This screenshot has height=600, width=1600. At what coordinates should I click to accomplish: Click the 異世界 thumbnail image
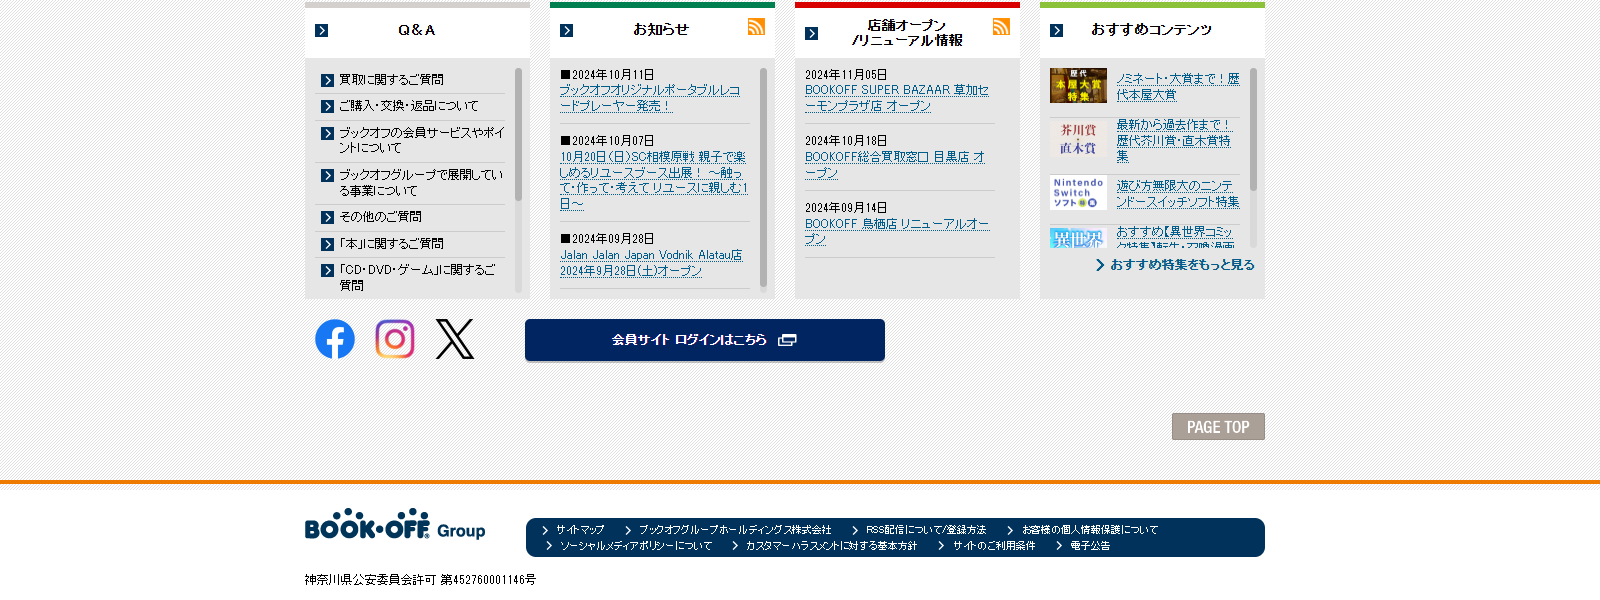(x=1078, y=238)
